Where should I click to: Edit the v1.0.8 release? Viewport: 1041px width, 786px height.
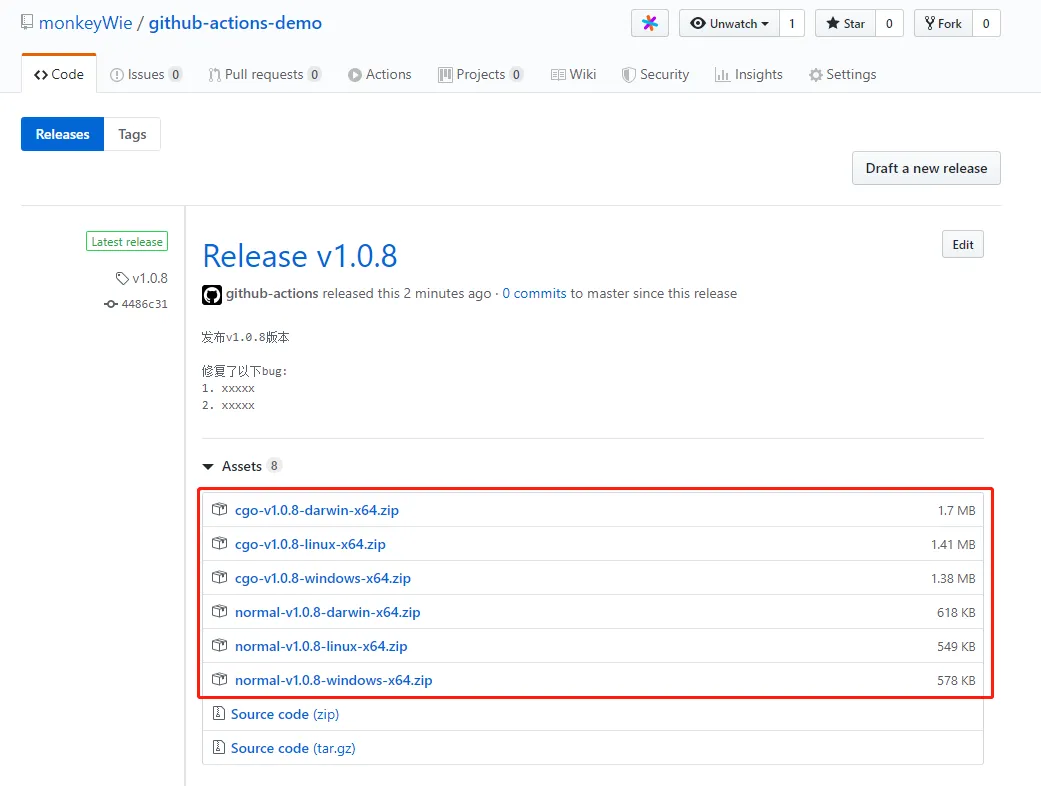[962, 245]
